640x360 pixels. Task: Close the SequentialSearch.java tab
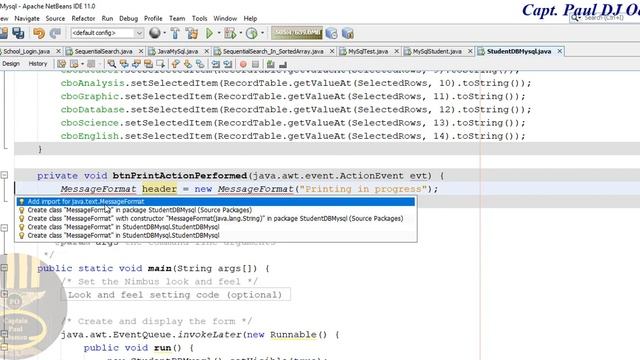click(141, 51)
